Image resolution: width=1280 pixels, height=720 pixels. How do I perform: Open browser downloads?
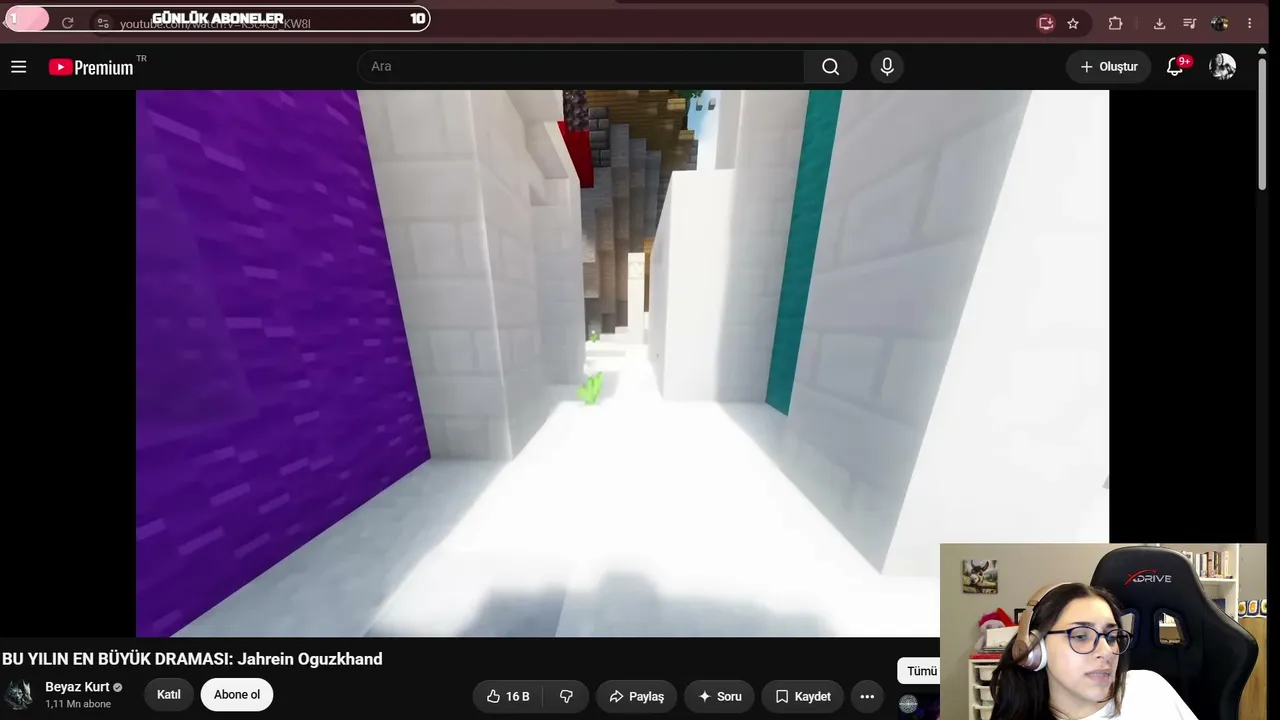(1159, 23)
